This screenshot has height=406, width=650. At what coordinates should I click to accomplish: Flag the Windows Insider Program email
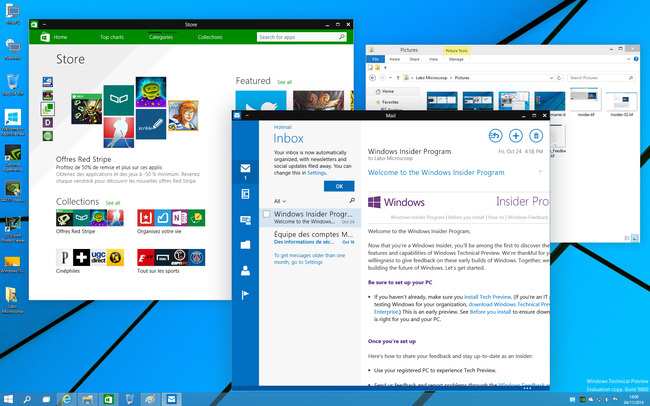(540, 172)
